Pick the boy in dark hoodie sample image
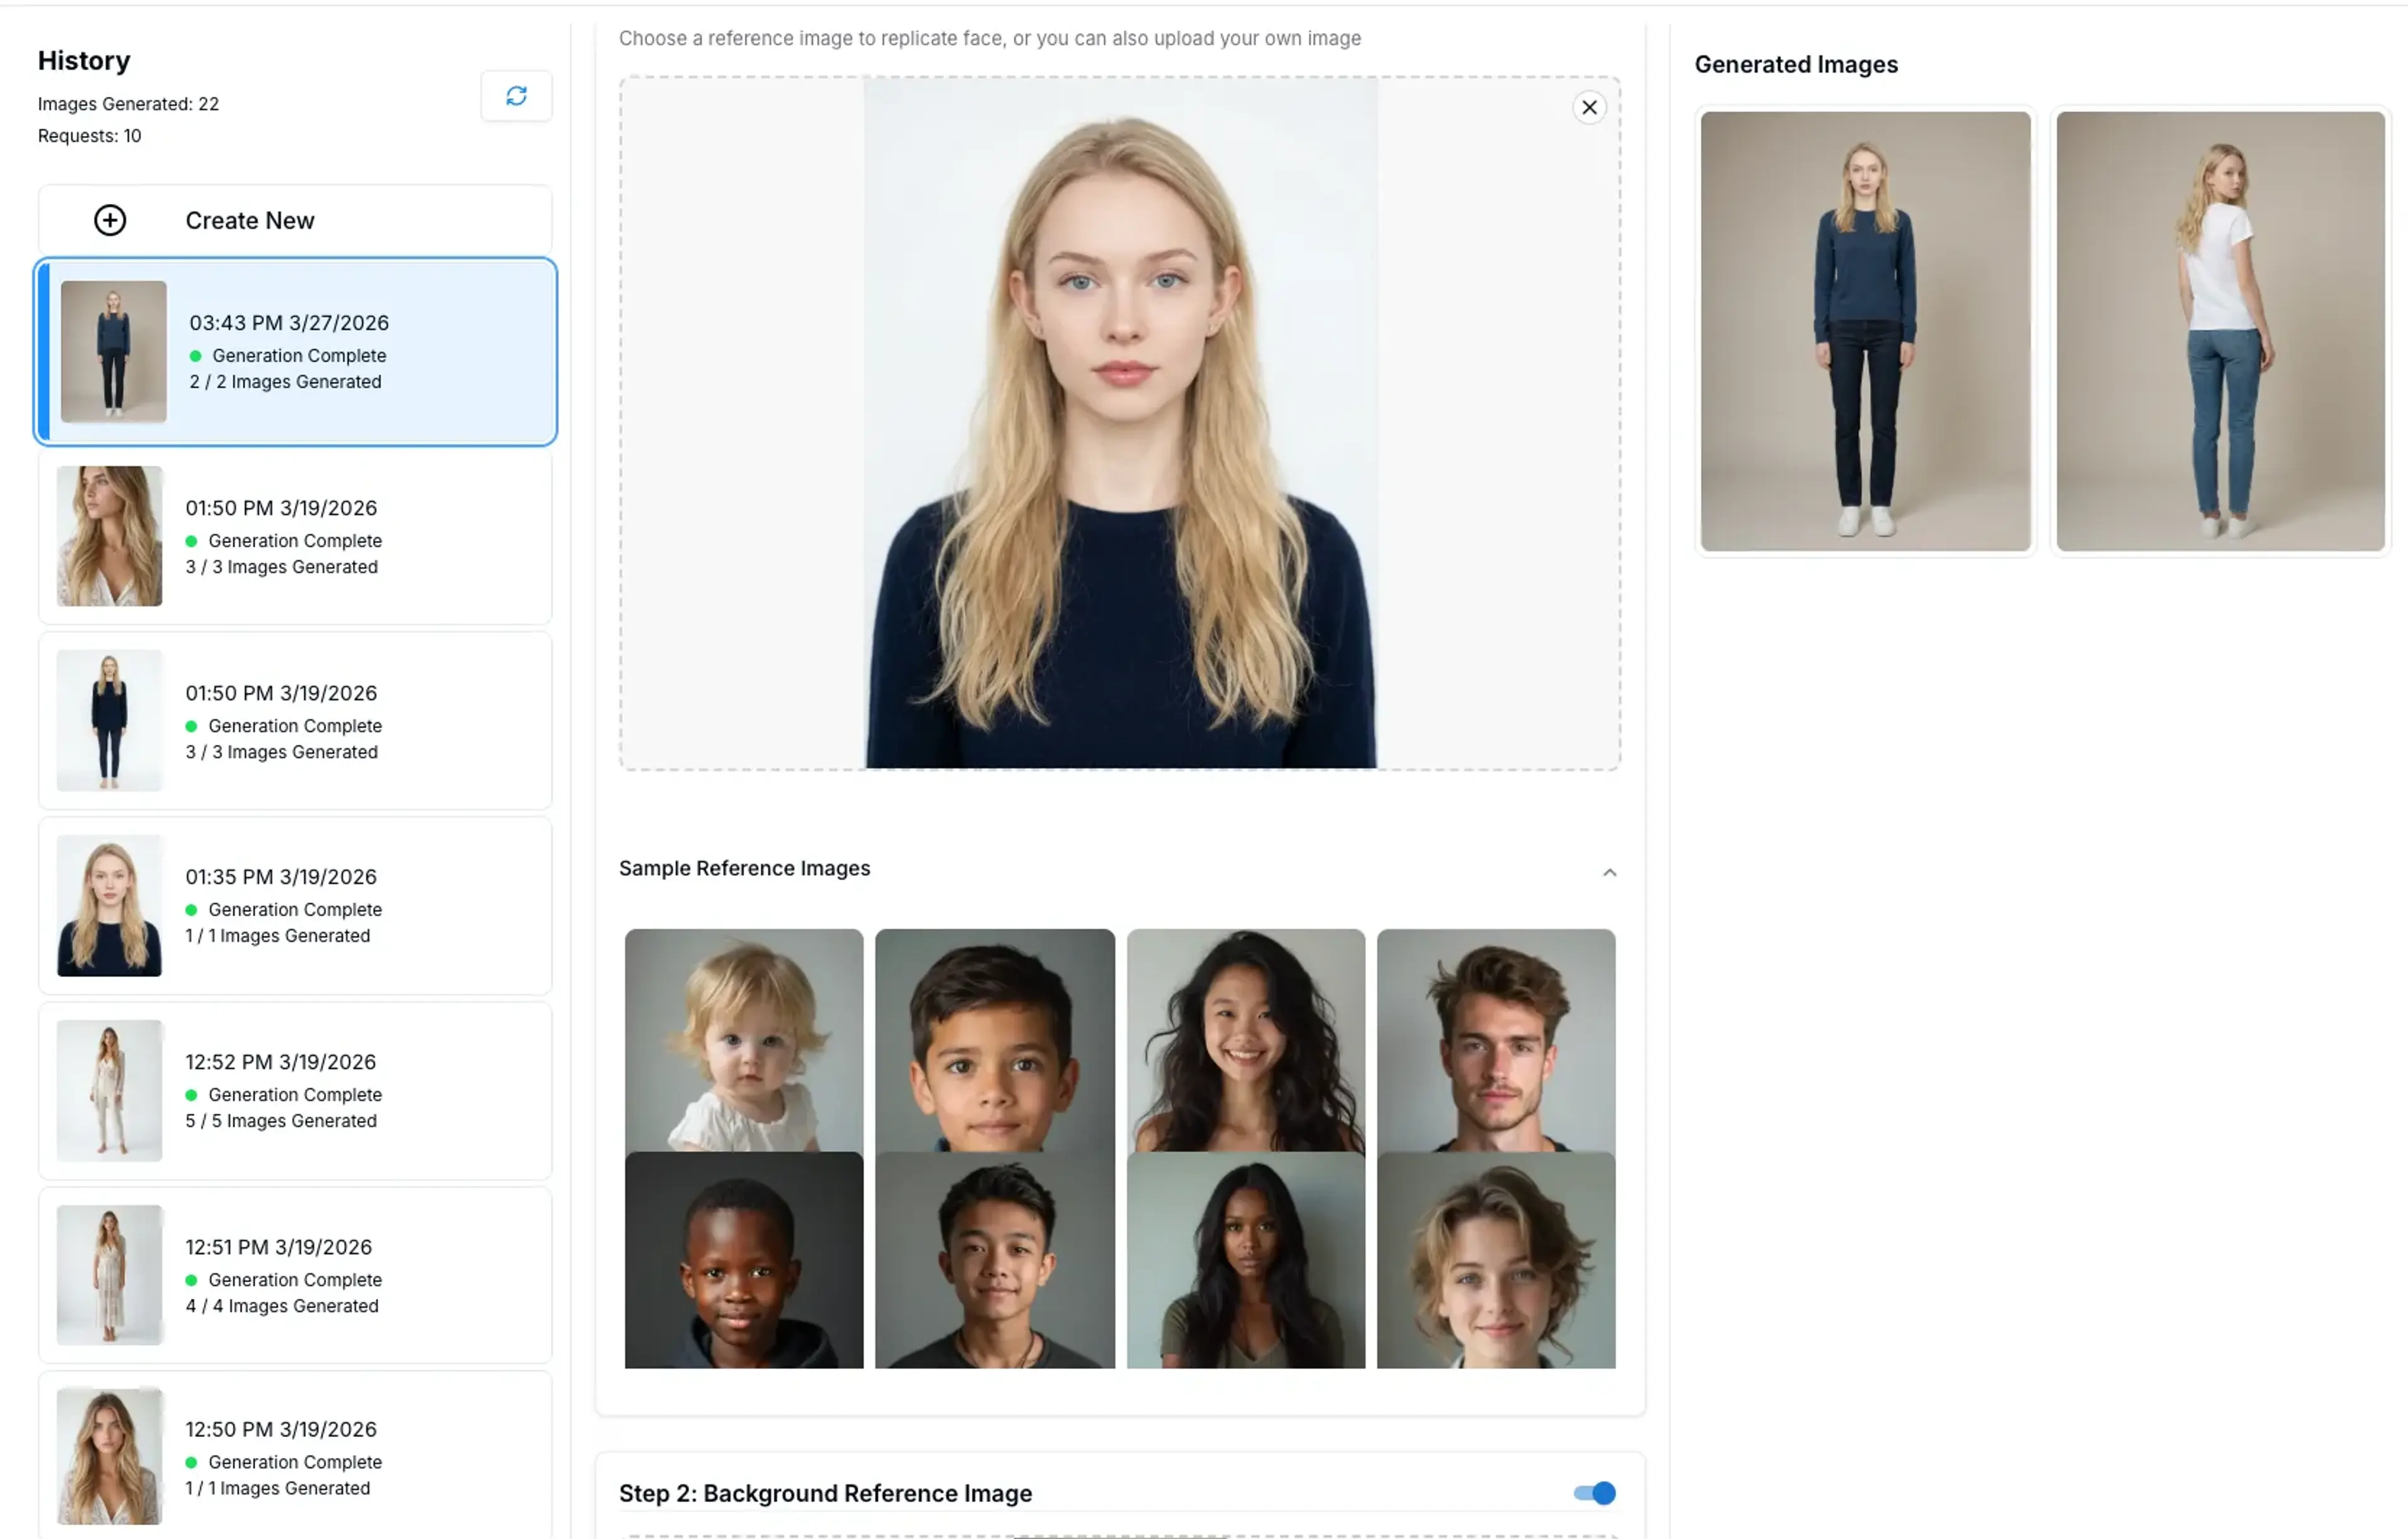Viewport: 2408px width, 1539px height. (x=744, y=1260)
